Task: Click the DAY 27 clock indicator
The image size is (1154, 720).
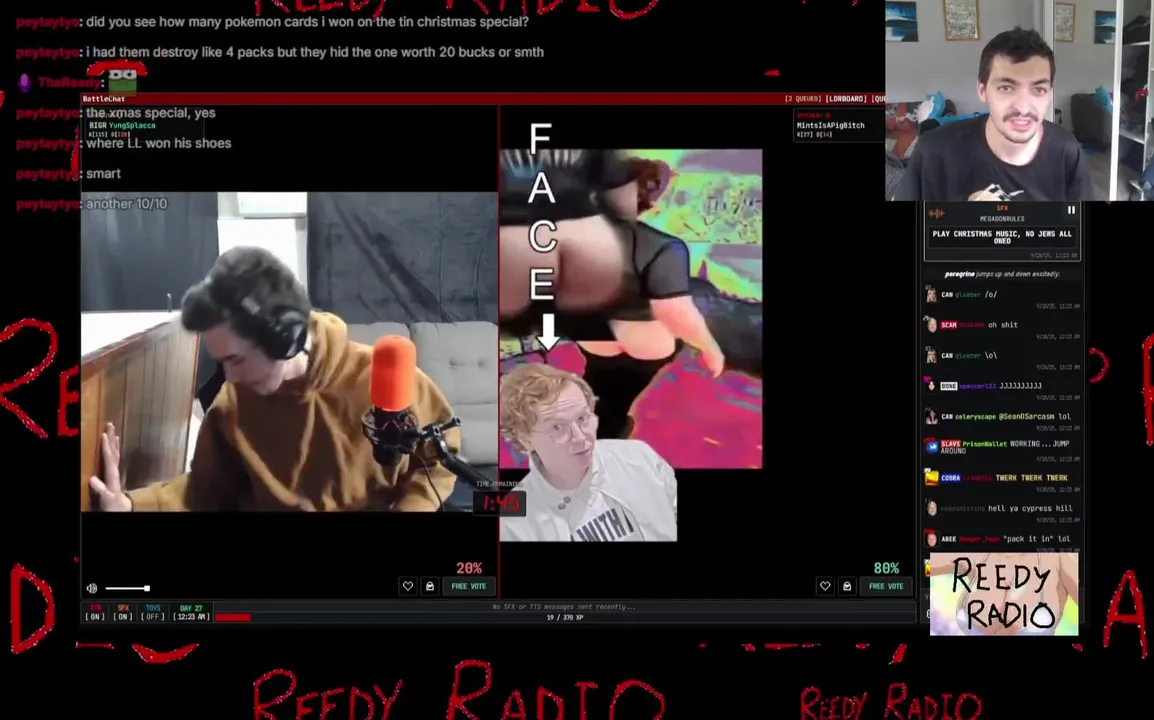Action: click(191, 613)
